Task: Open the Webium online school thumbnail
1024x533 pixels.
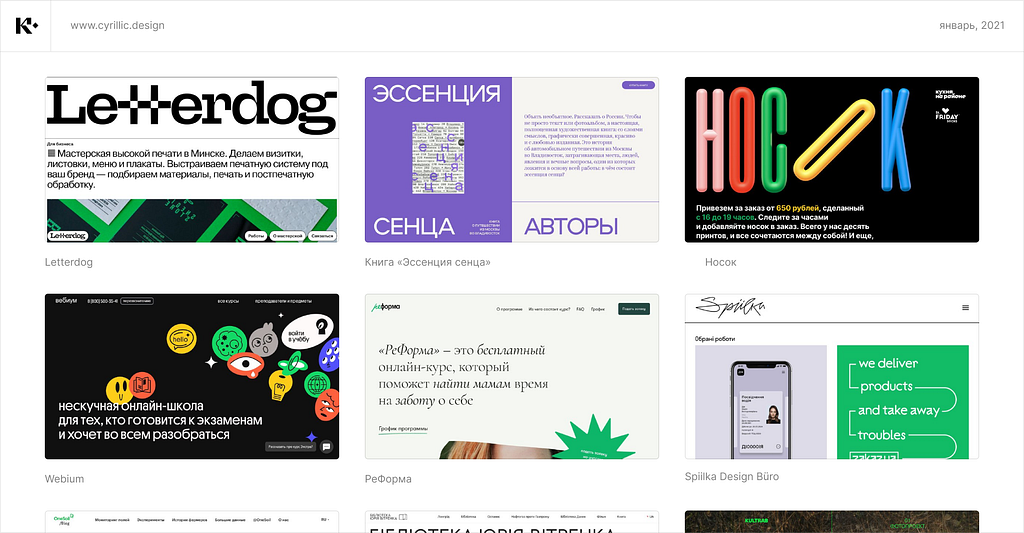Action: click(x=192, y=376)
